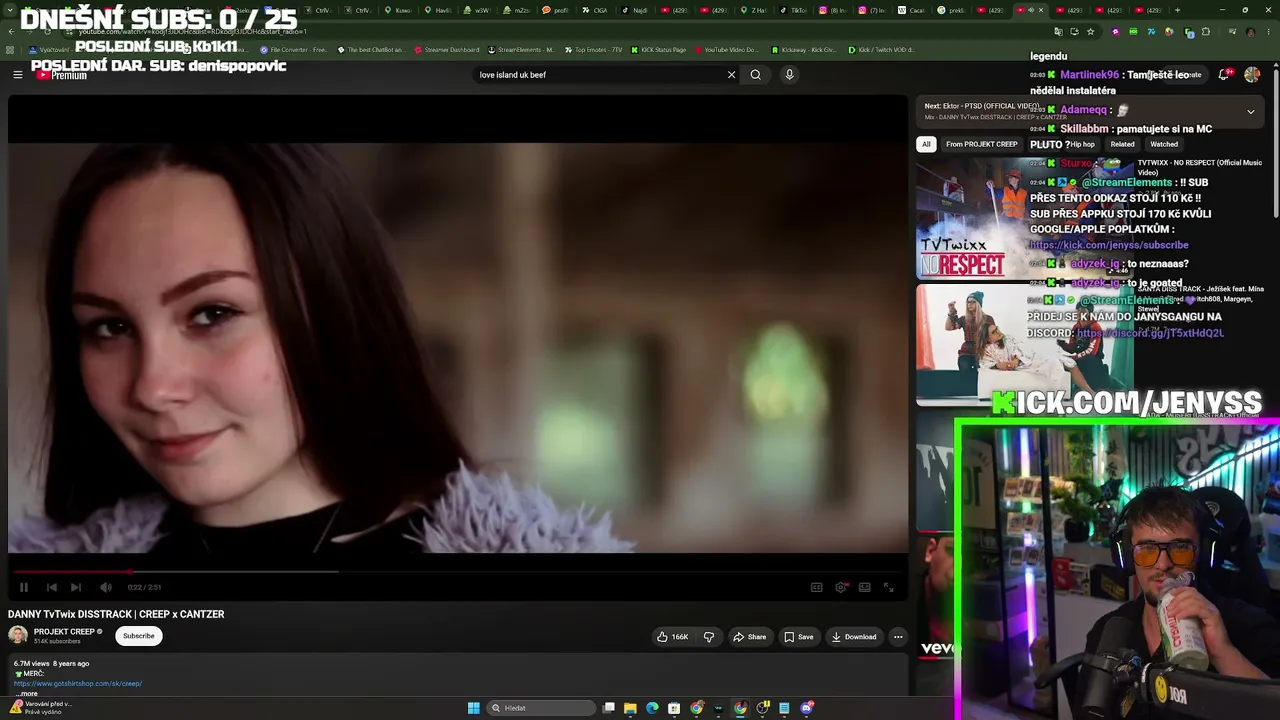The height and width of the screenshot is (720, 1280).
Task: Select the Related filter chip
Action: pyautogui.click(x=1122, y=144)
